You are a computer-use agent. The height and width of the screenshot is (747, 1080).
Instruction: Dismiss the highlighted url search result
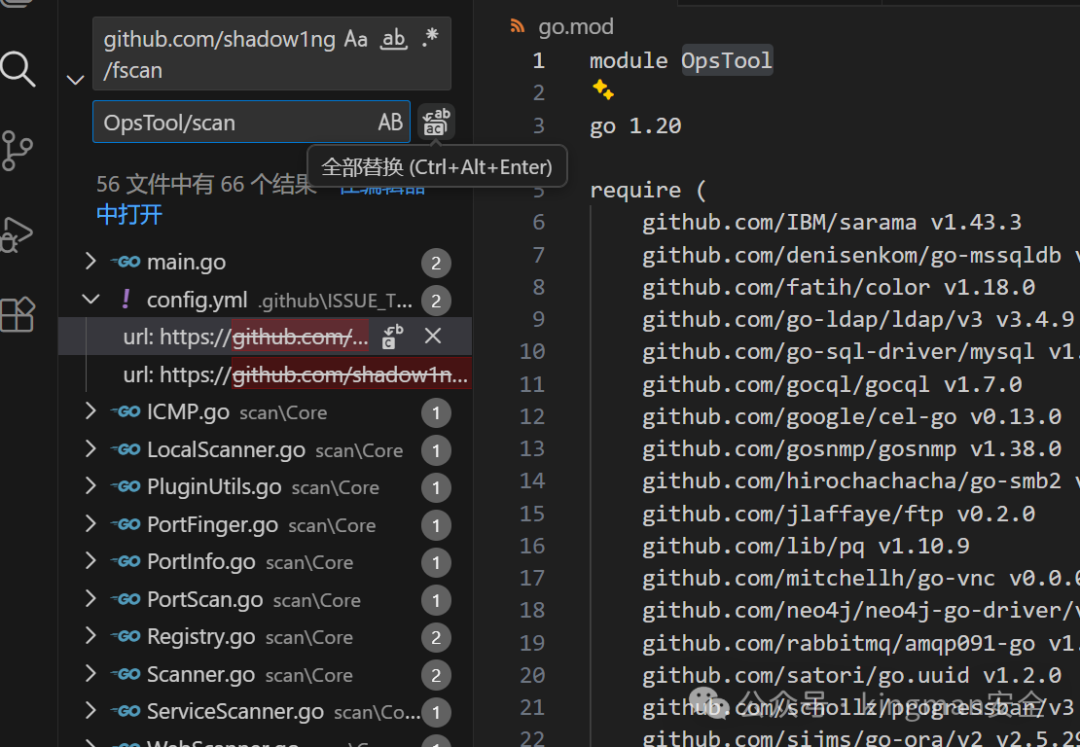coord(433,337)
